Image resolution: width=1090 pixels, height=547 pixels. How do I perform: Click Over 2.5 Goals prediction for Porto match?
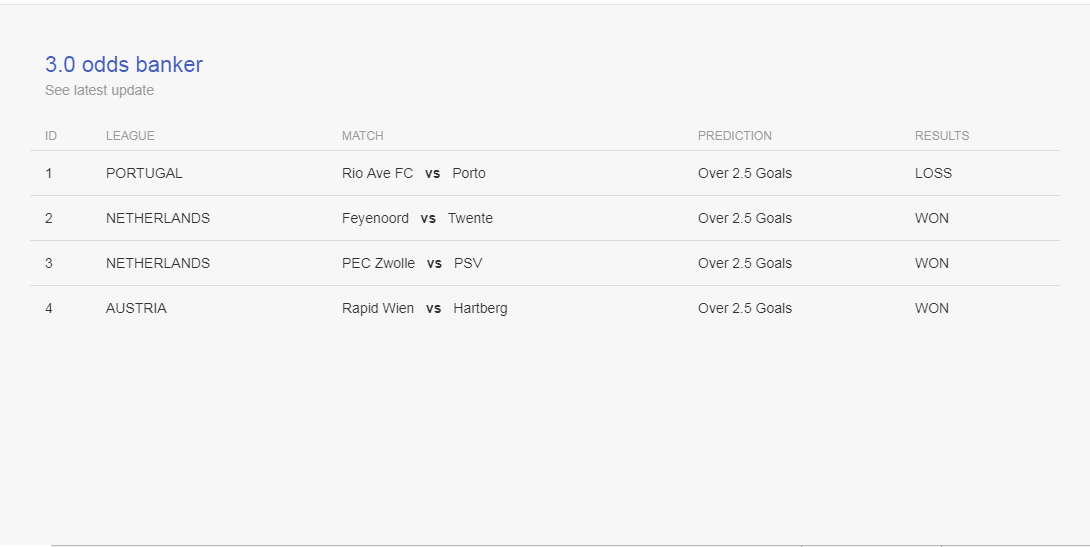tap(745, 173)
